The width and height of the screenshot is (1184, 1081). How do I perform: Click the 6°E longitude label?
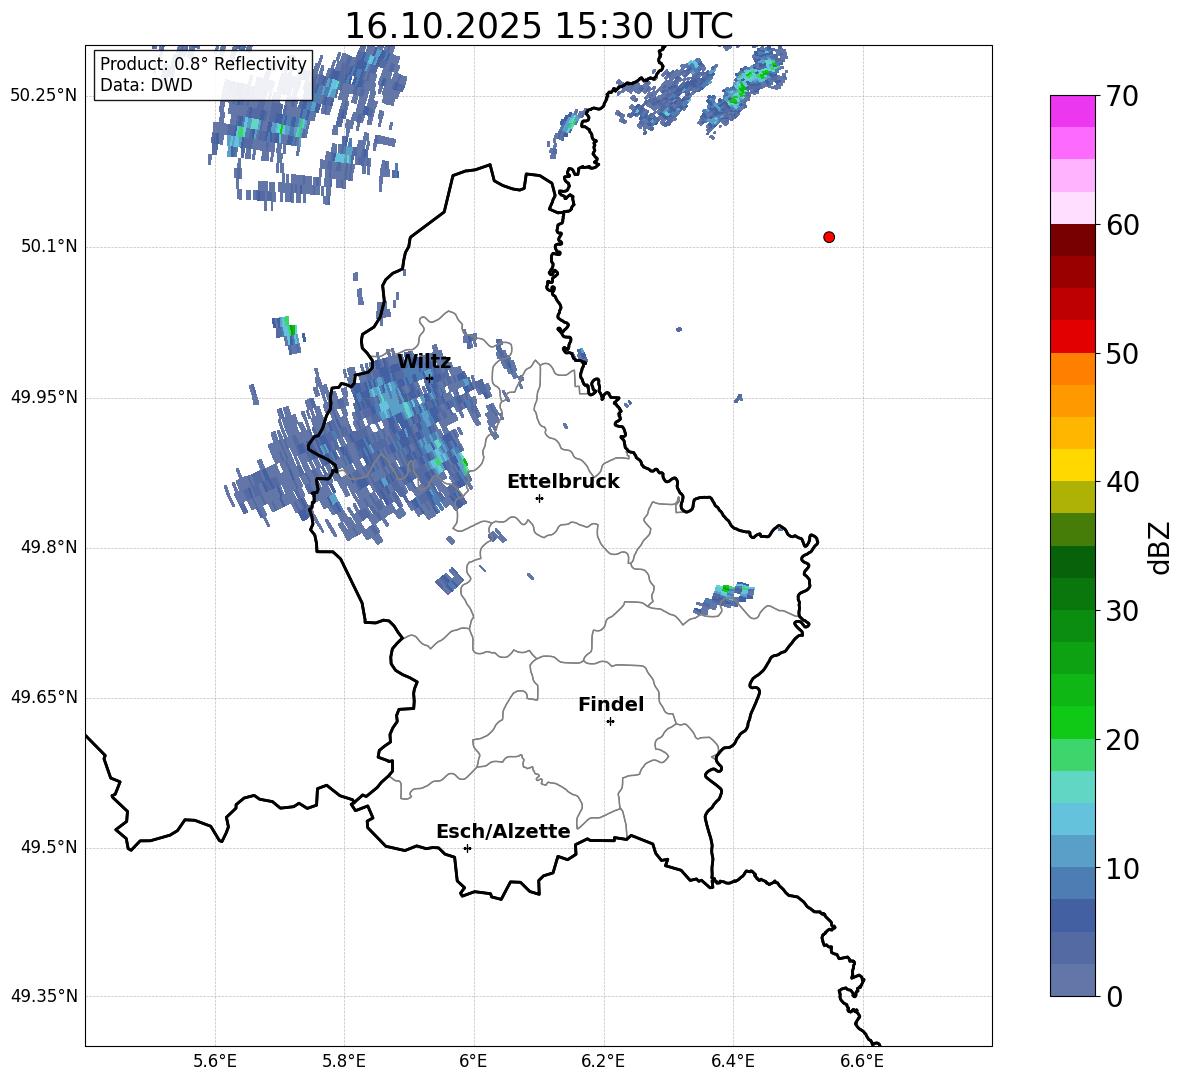click(473, 1061)
